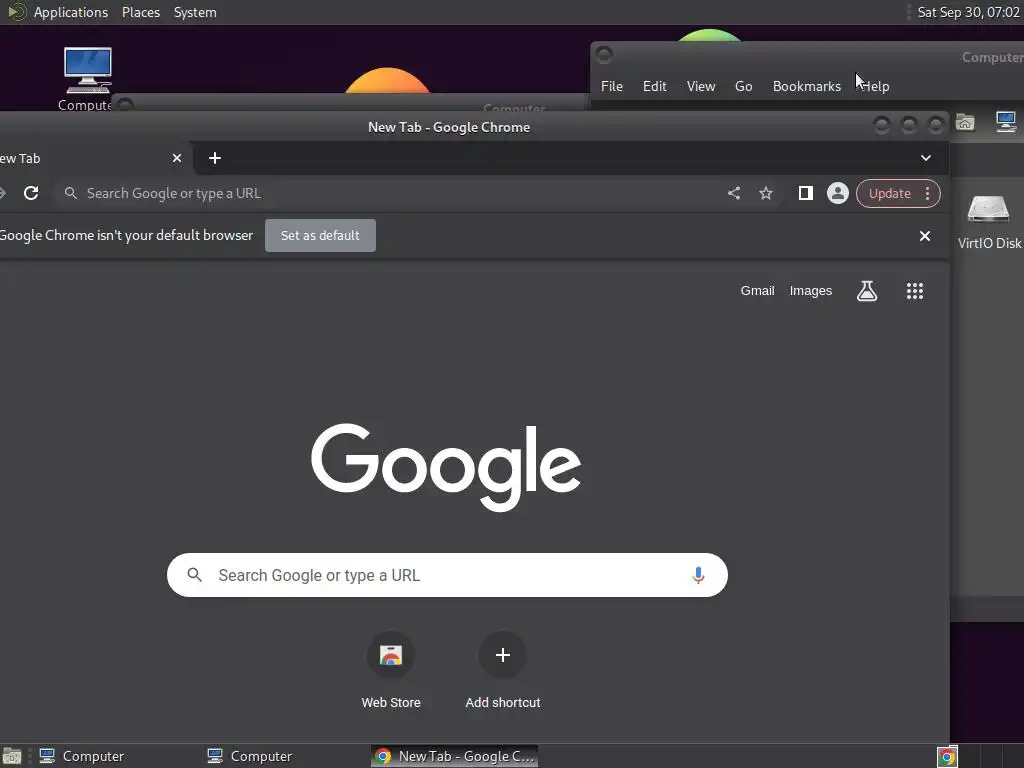1024x768 pixels.
Task: Open the Images link
Action: coord(810,291)
